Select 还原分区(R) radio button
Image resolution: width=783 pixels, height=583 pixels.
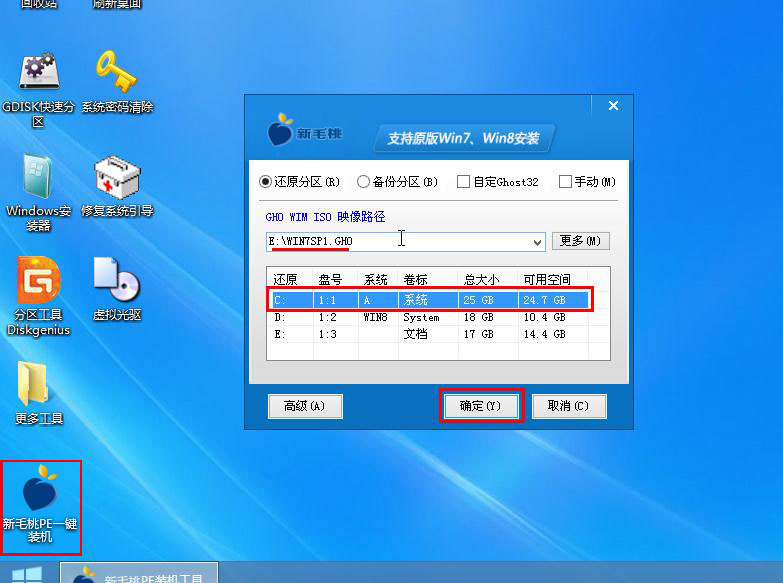pos(300,182)
